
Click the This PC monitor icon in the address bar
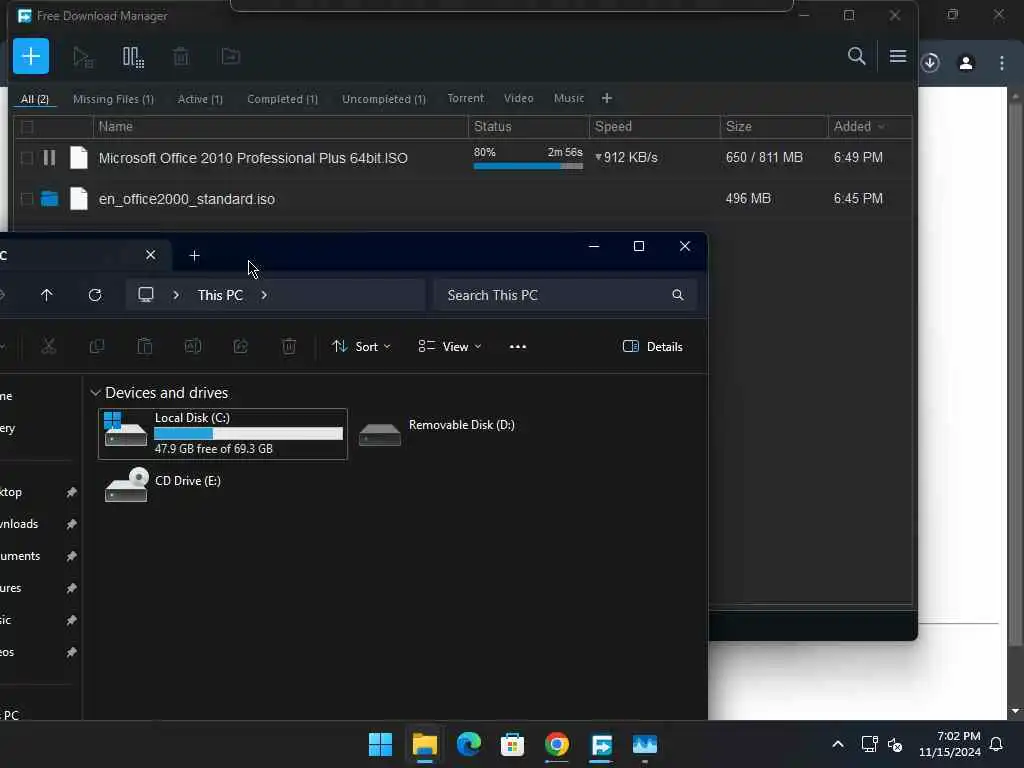coord(146,295)
